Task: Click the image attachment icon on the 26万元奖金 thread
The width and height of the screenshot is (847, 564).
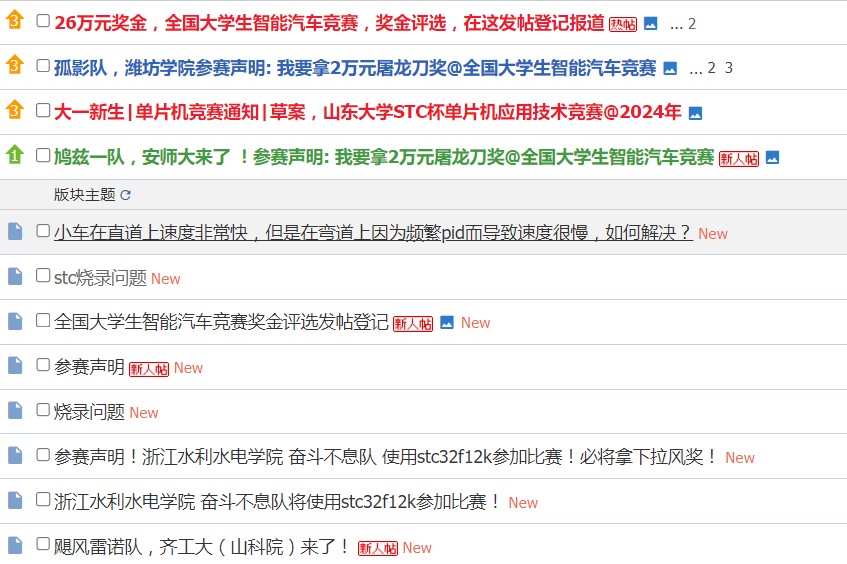Action: [651, 24]
